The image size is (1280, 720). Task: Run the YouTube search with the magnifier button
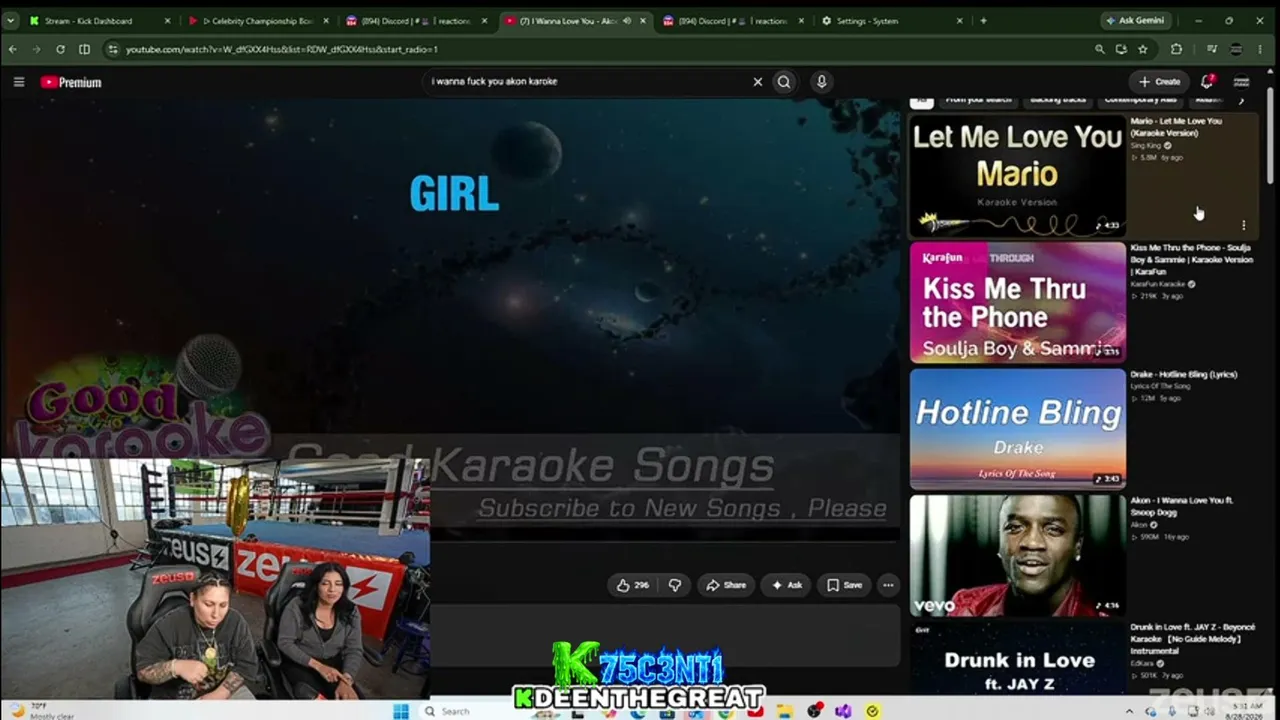point(784,82)
